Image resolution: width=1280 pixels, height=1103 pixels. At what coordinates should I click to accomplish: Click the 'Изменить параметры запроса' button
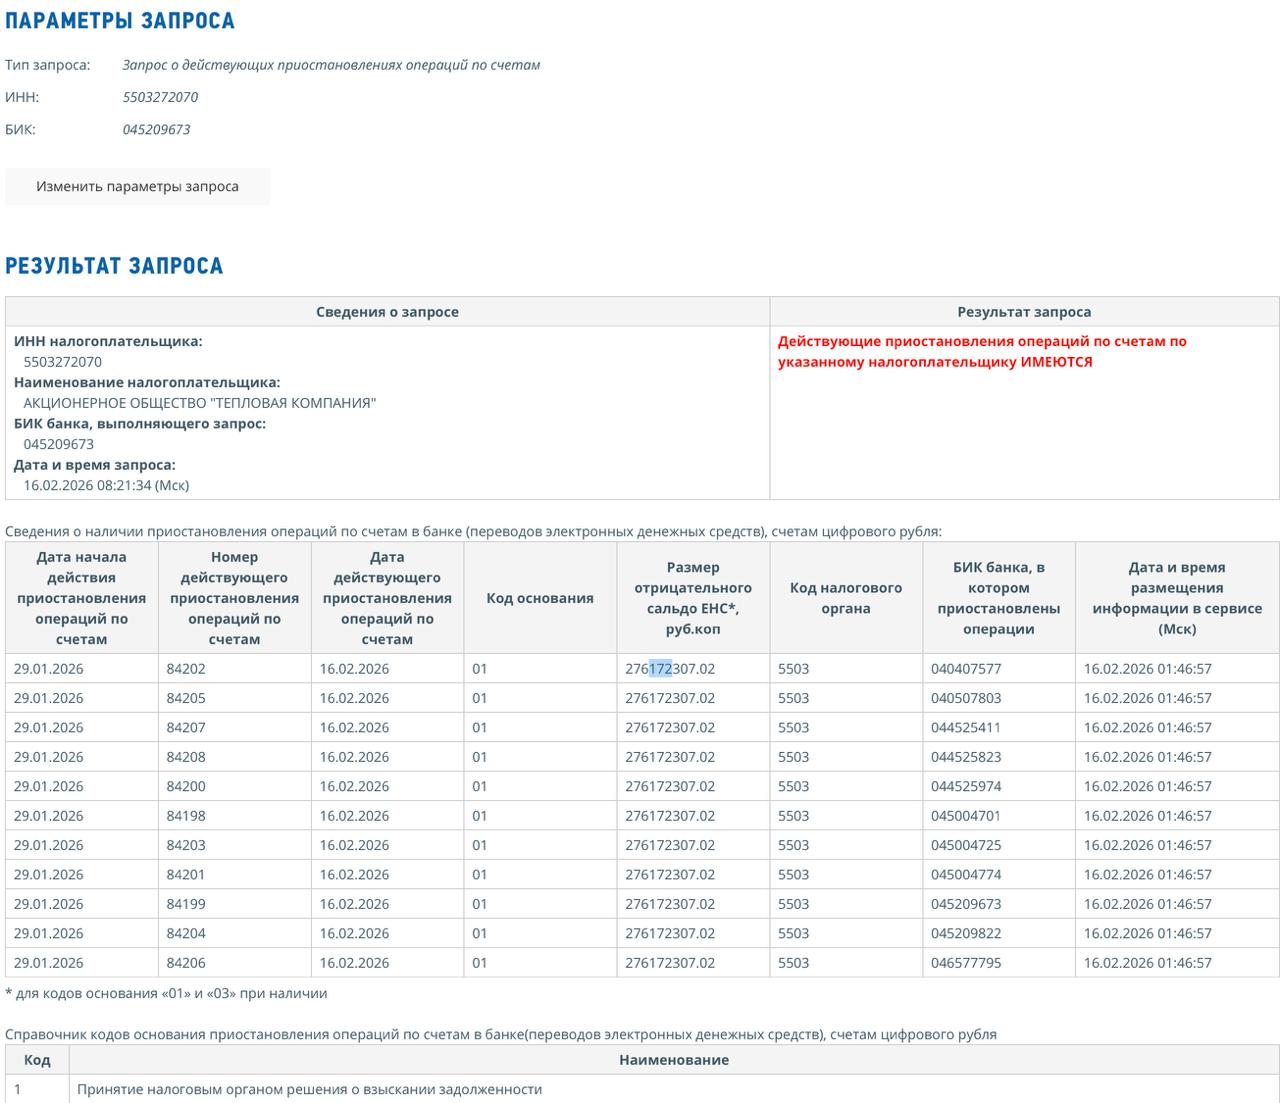click(137, 186)
